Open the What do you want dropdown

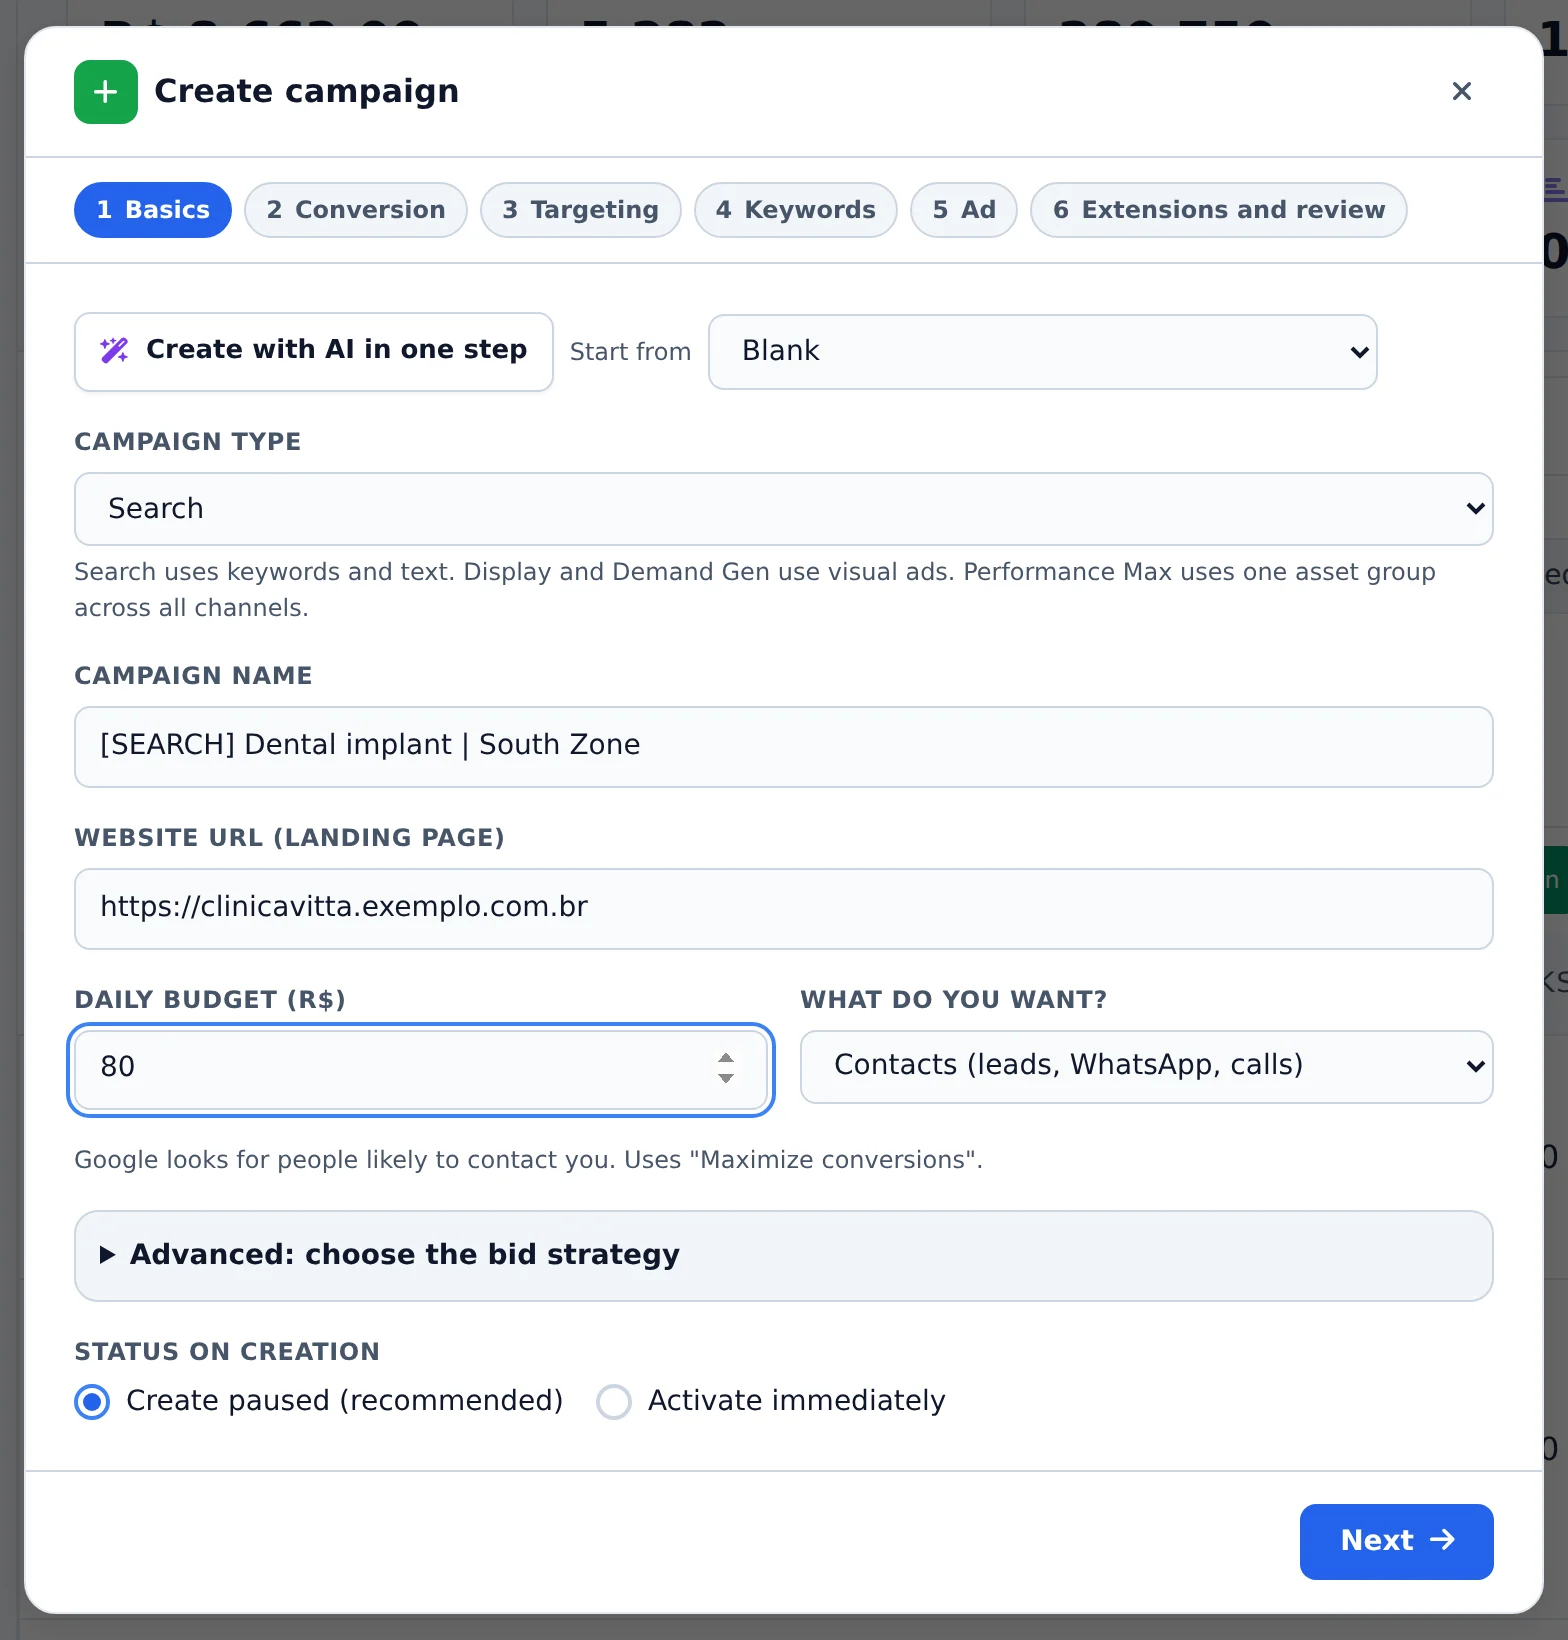[x=1146, y=1066]
